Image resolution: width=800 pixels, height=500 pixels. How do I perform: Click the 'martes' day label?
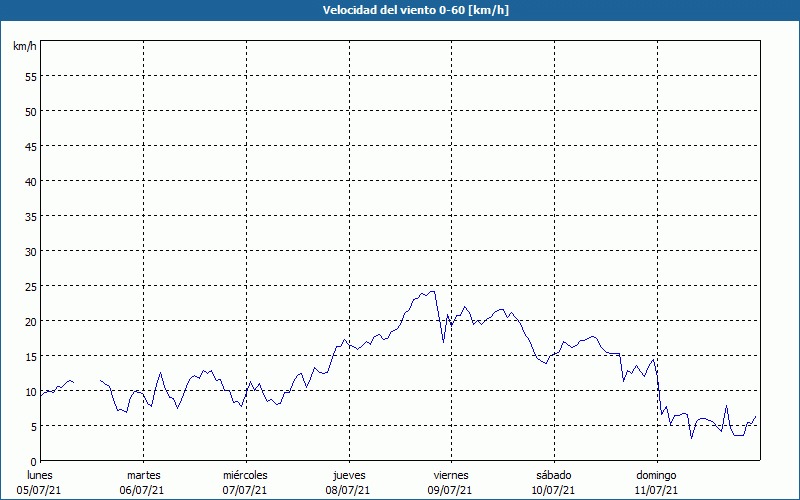pos(144,475)
